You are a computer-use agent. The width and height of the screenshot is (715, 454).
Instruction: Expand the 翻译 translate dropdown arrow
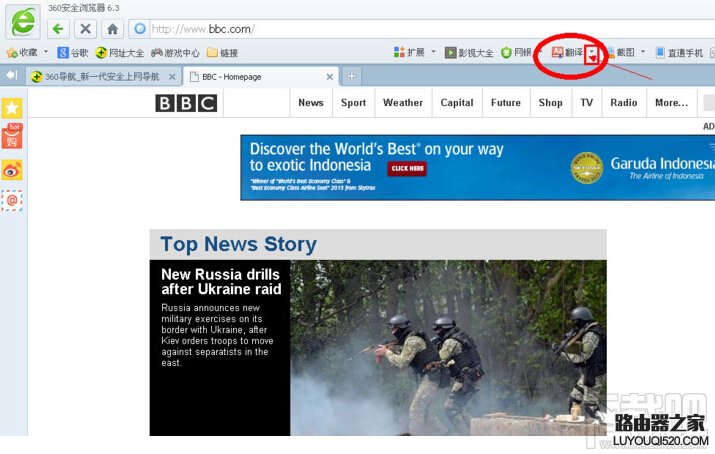tap(593, 53)
